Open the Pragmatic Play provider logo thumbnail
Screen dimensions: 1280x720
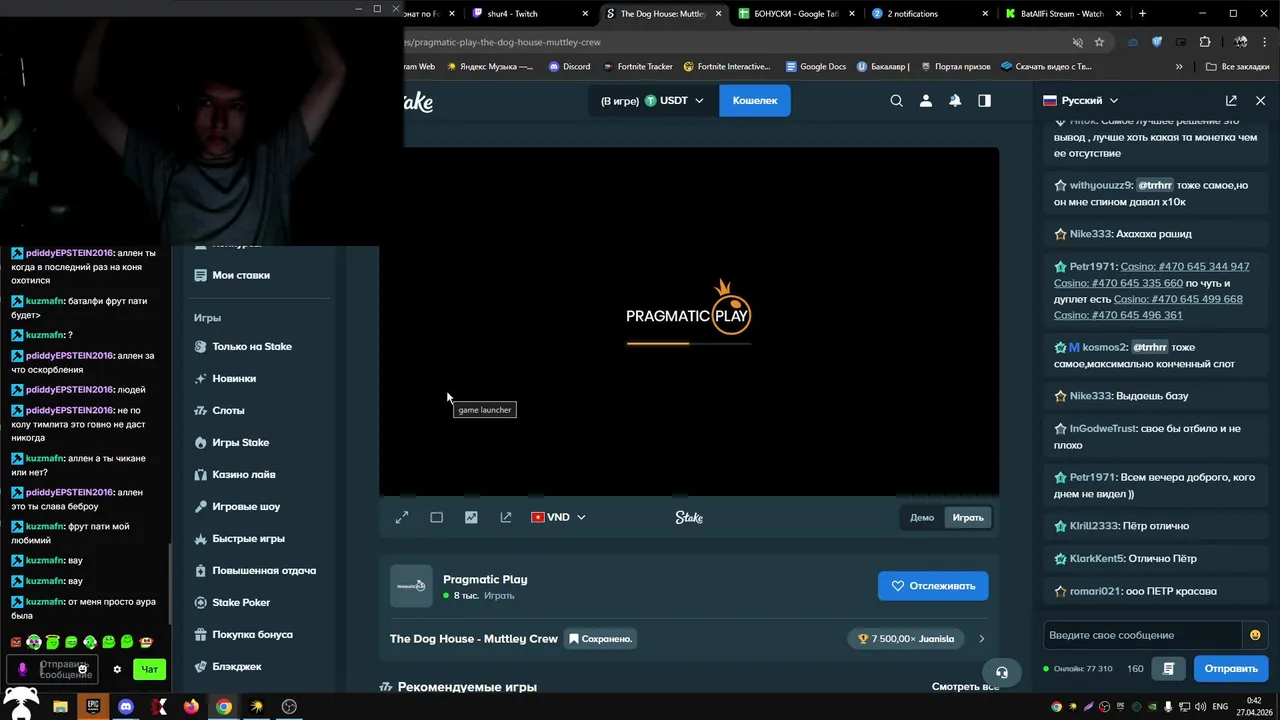(x=411, y=586)
